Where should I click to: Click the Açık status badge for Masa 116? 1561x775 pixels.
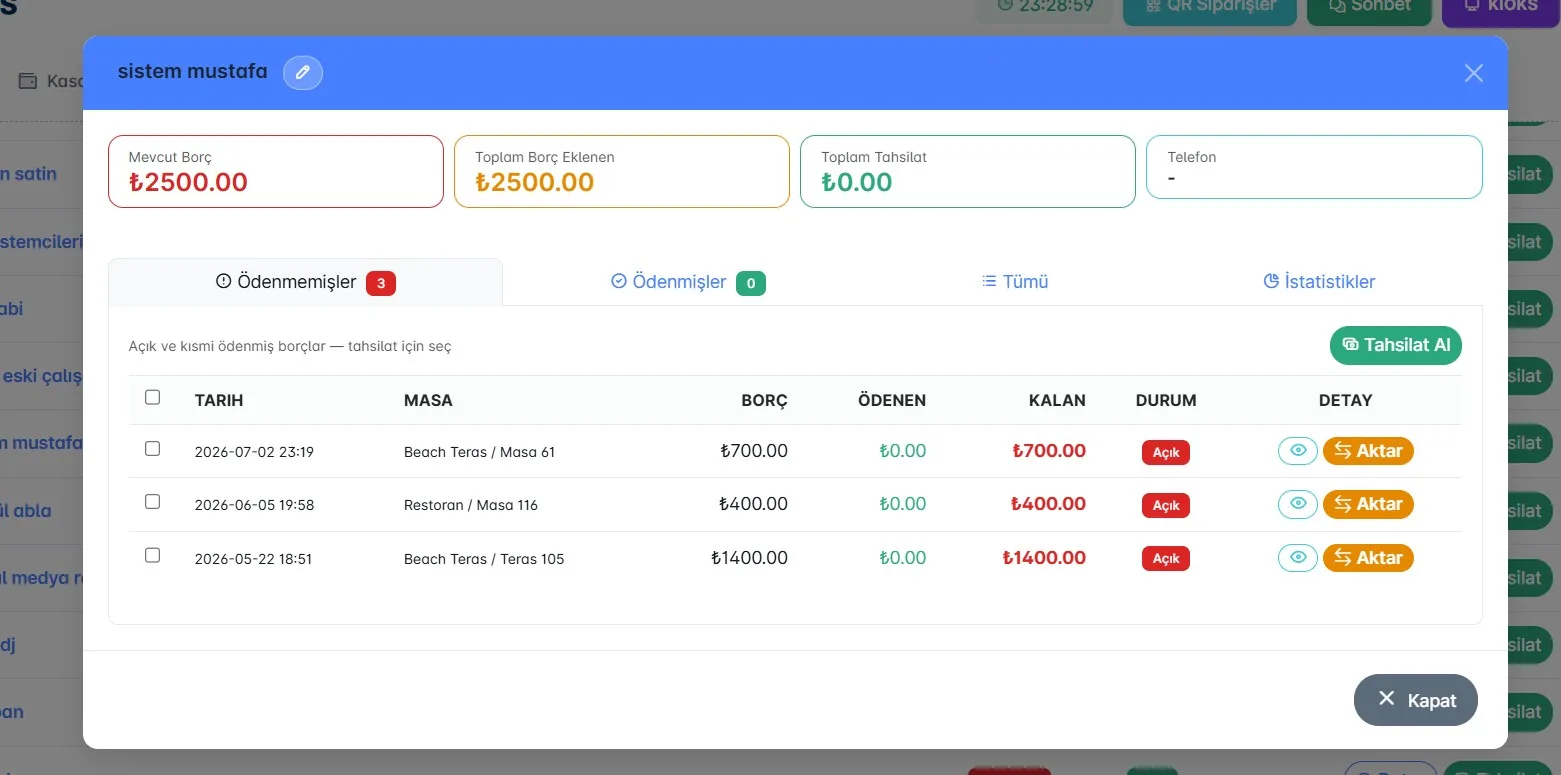(1166, 505)
